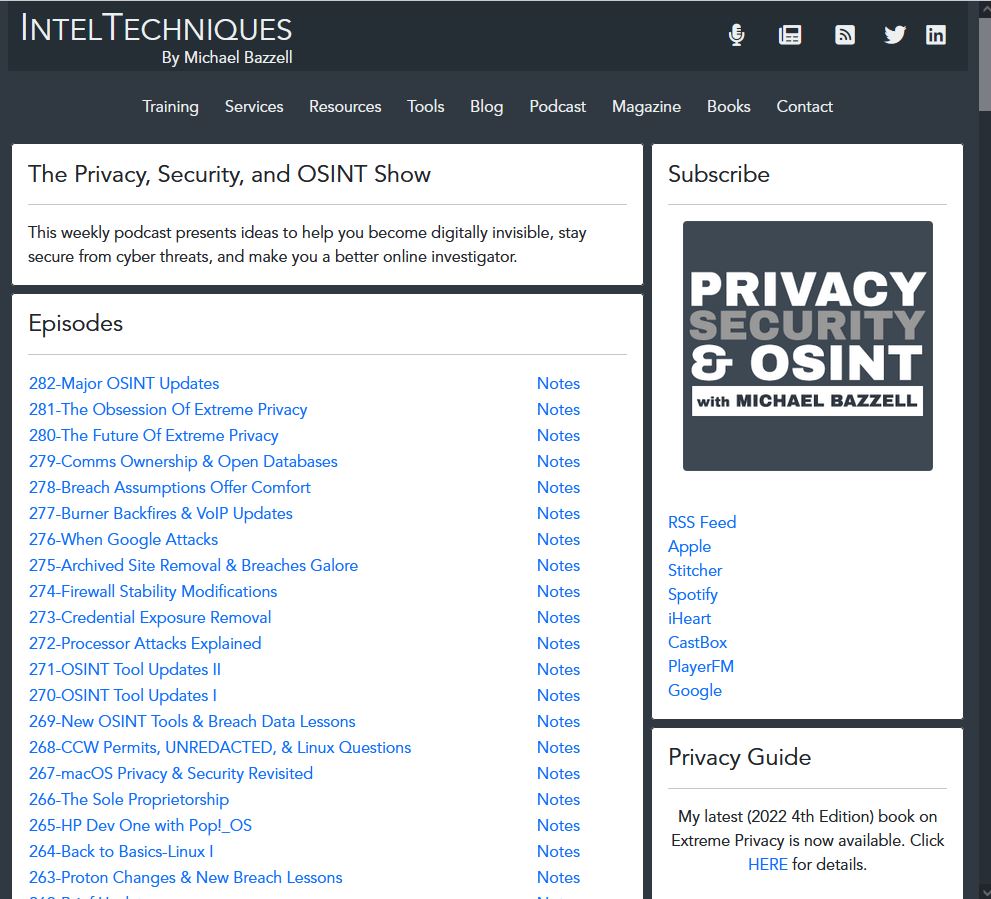Open the LinkedIn icon in header
Screen dimensions: 991x899
click(x=936, y=35)
